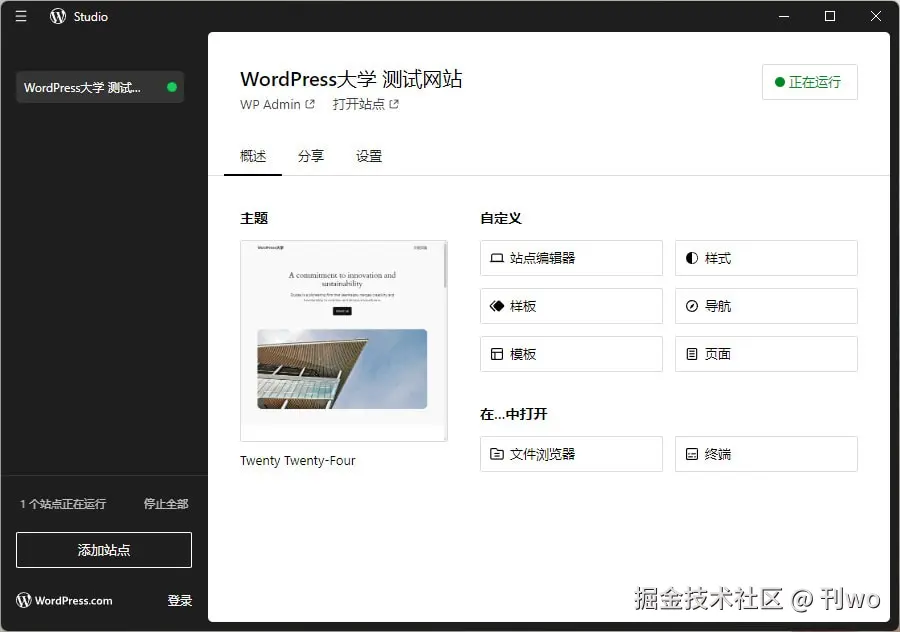Click the WordPress.com logo icon
This screenshot has height=632, width=900.
pos(24,600)
